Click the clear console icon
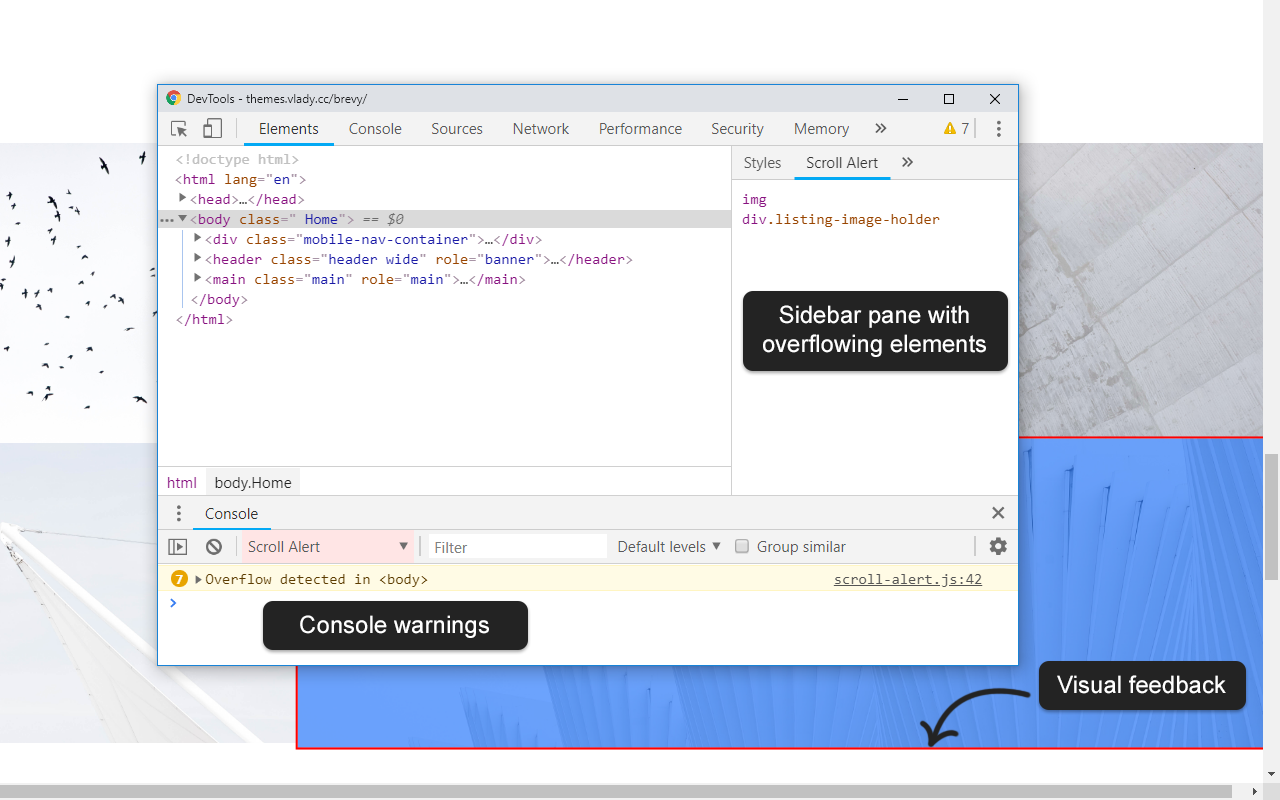The image size is (1280, 800). pyautogui.click(x=214, y=546)
